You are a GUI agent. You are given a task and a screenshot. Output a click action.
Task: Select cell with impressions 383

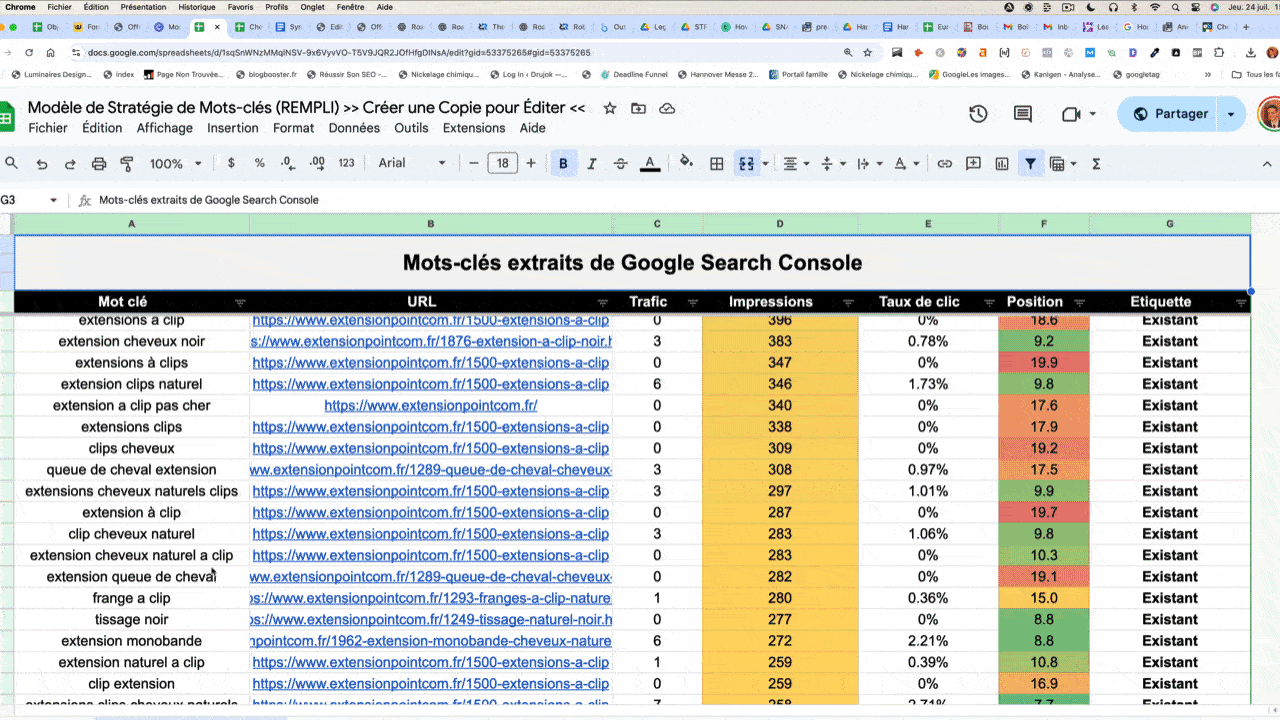pos(780,341)
